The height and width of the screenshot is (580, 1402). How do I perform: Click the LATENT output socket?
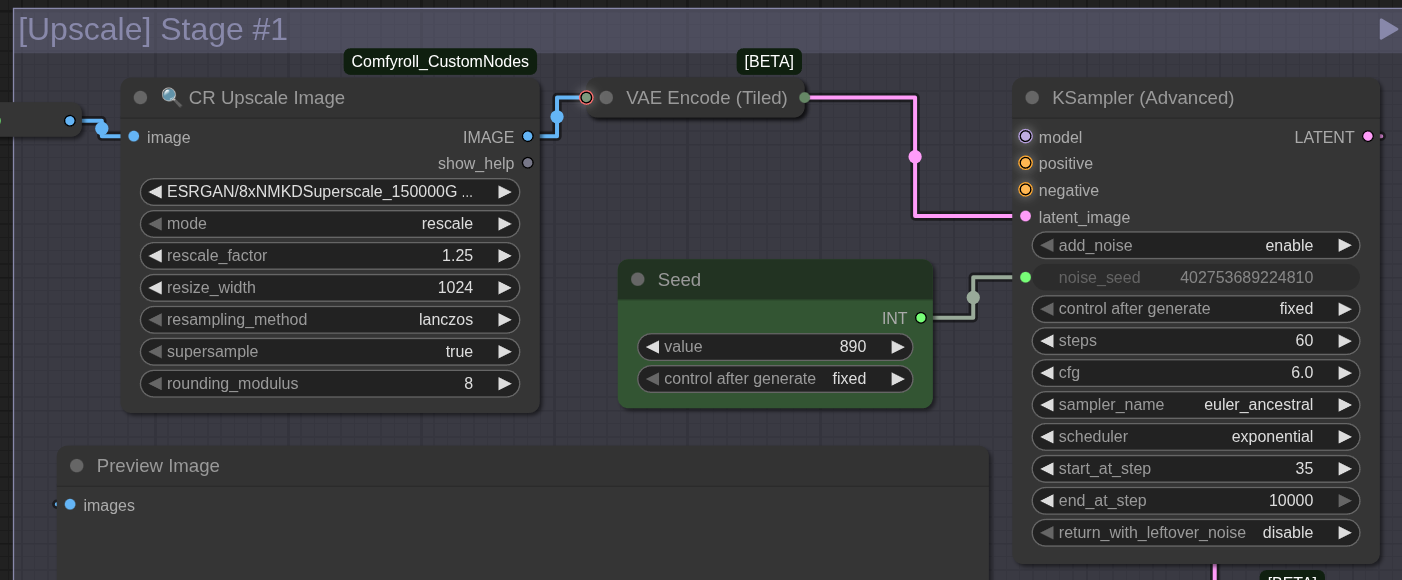tap(1368, 137)
